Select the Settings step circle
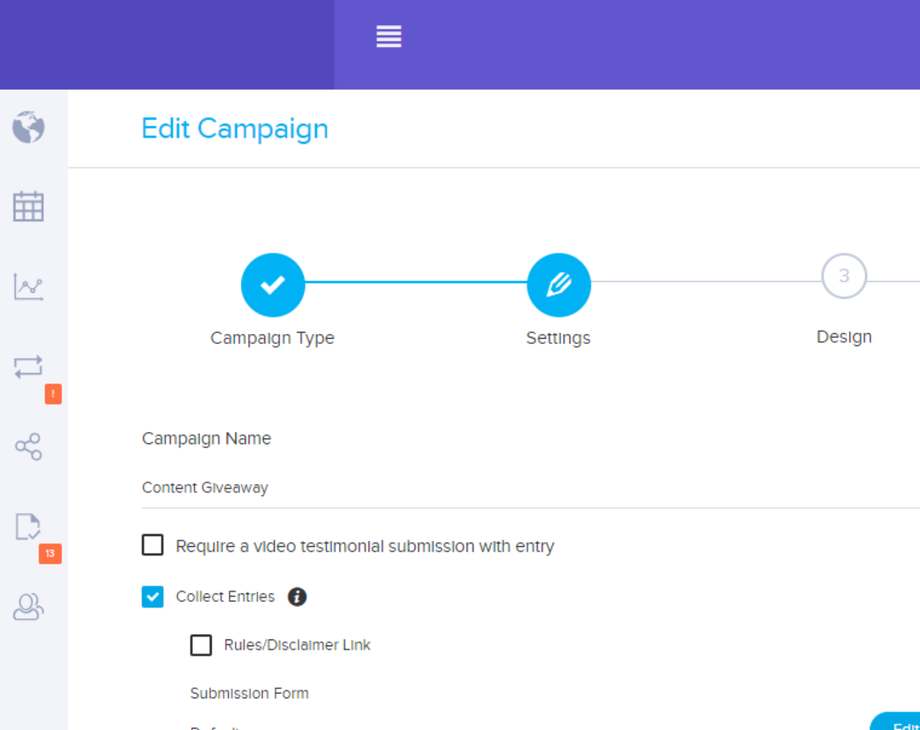This screenshot has height=730, width=920. 559,285
